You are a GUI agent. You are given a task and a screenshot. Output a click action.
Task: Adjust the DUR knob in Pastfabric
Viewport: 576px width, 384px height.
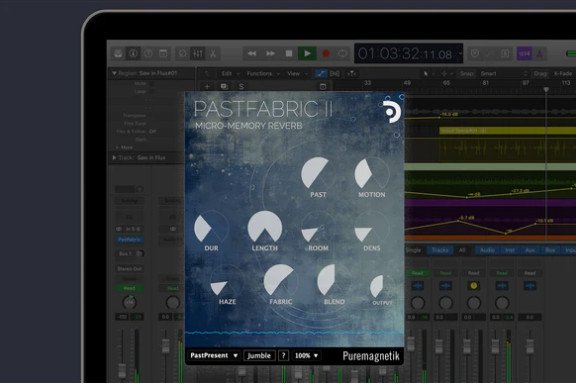click(211, 228)
